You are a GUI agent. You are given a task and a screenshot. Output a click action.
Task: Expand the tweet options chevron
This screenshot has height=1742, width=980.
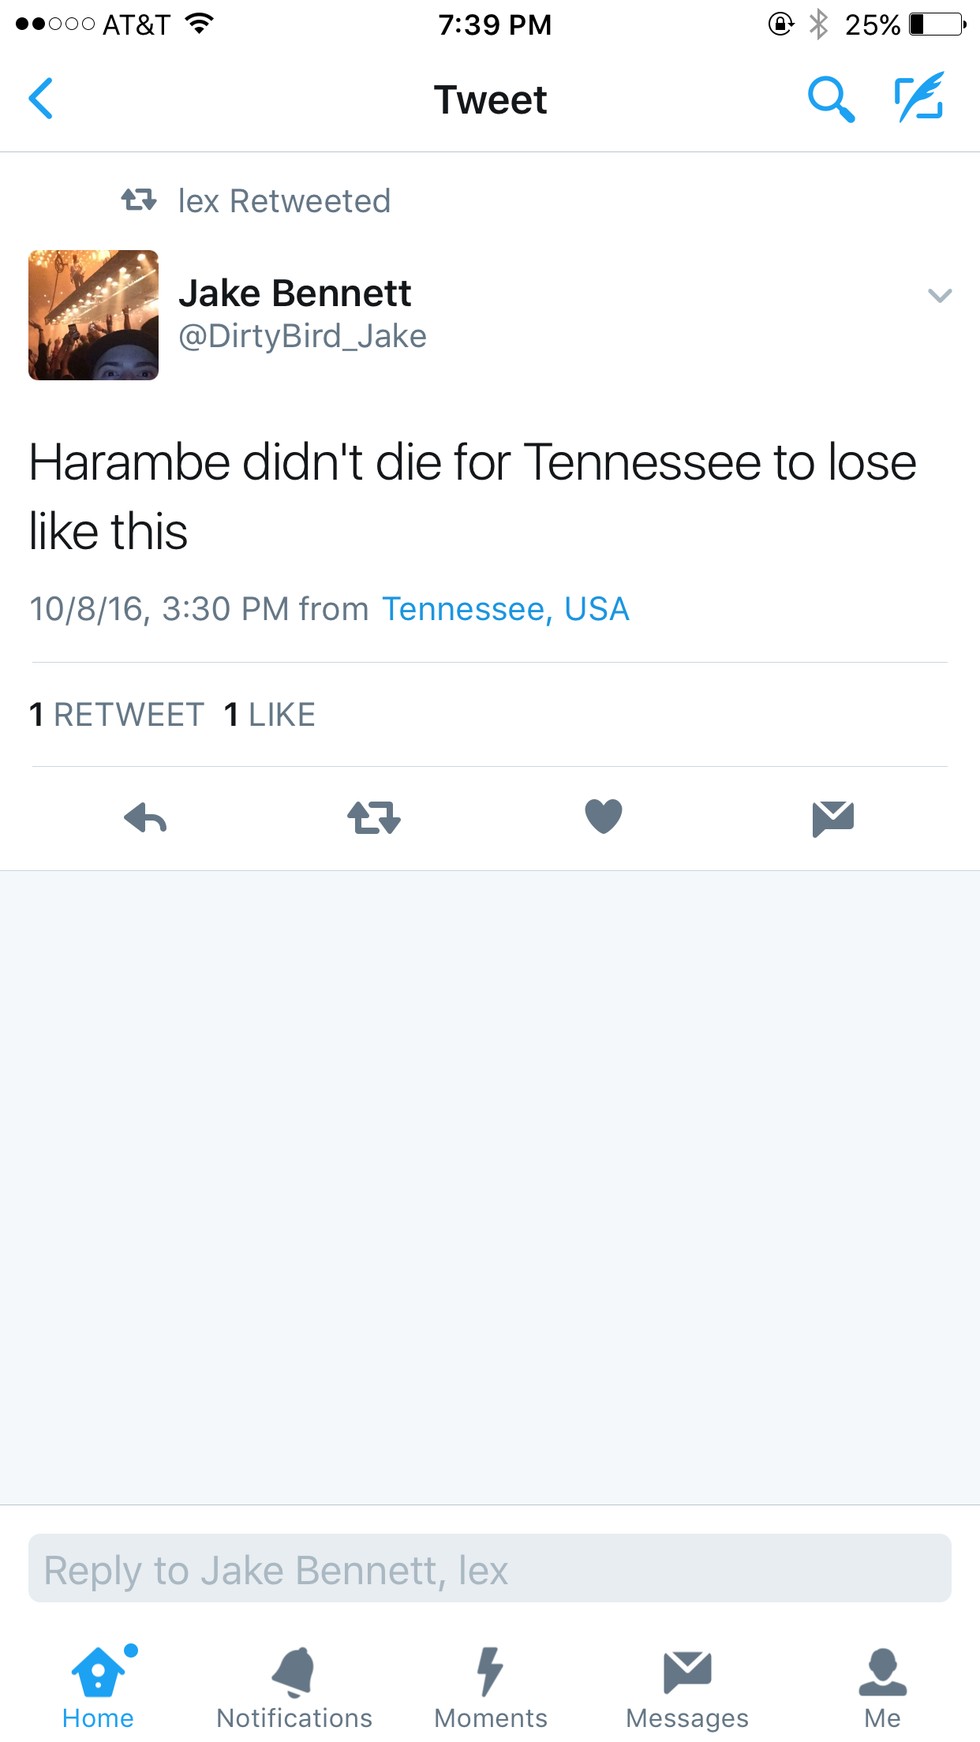[939, 295]
